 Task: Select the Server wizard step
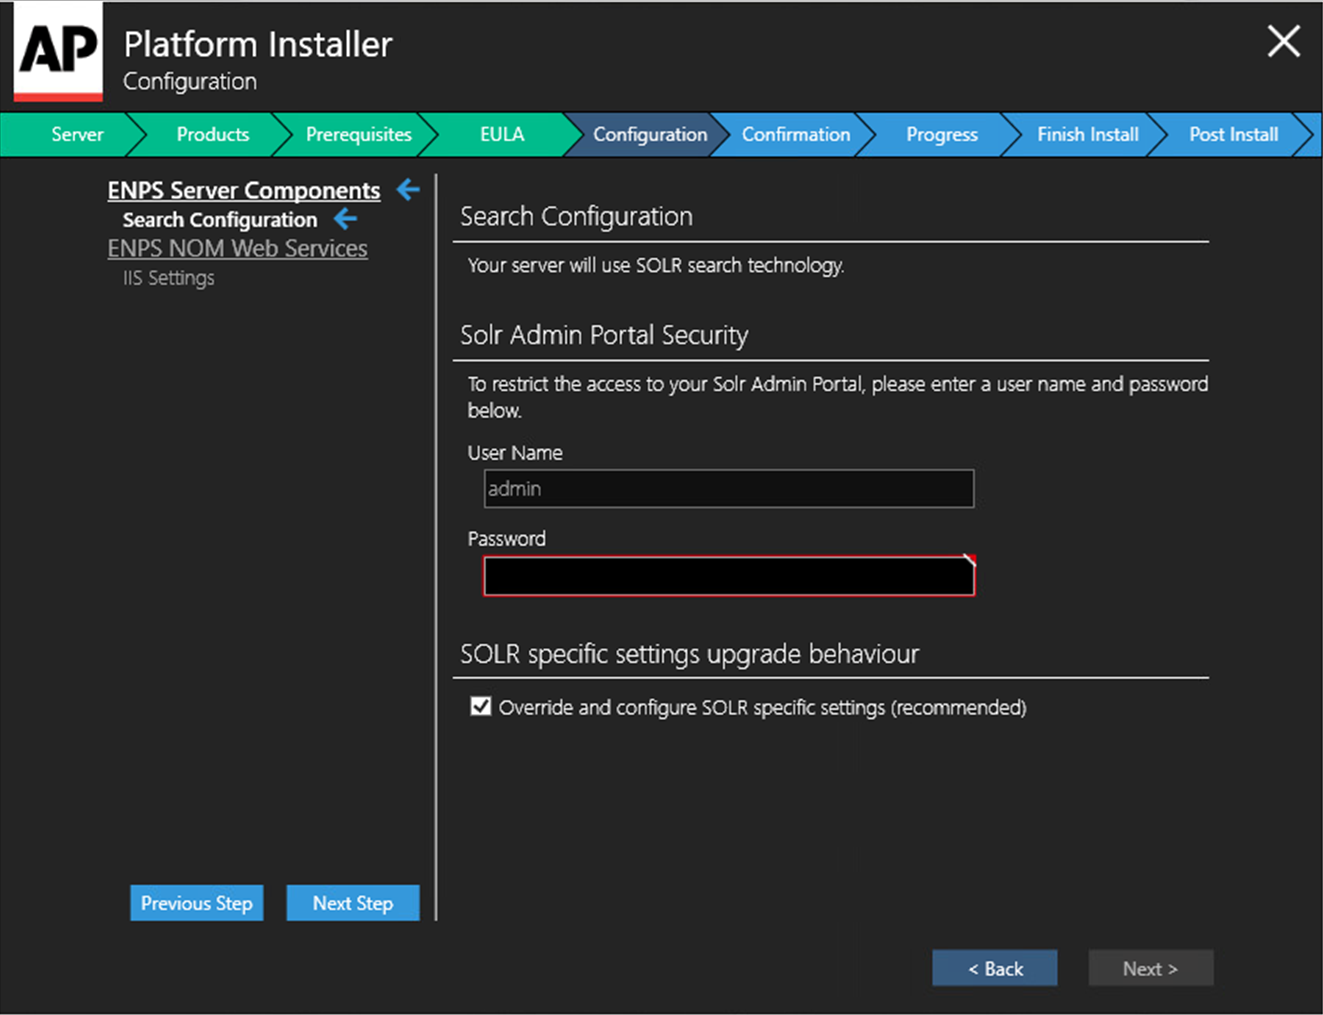(x=77, y=134)
